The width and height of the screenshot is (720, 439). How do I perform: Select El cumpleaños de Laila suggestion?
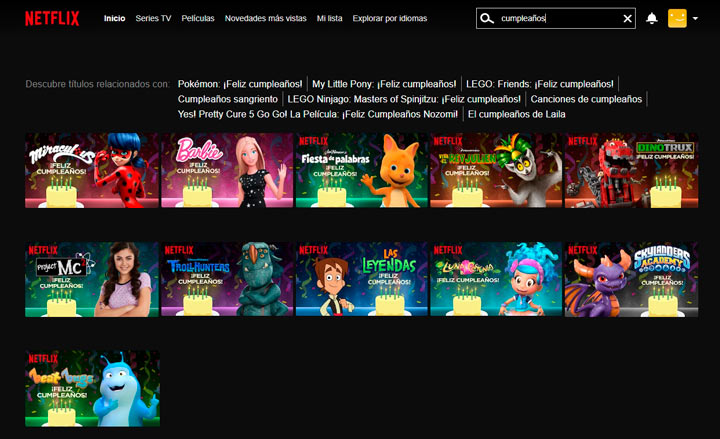(x=517, y=114)
